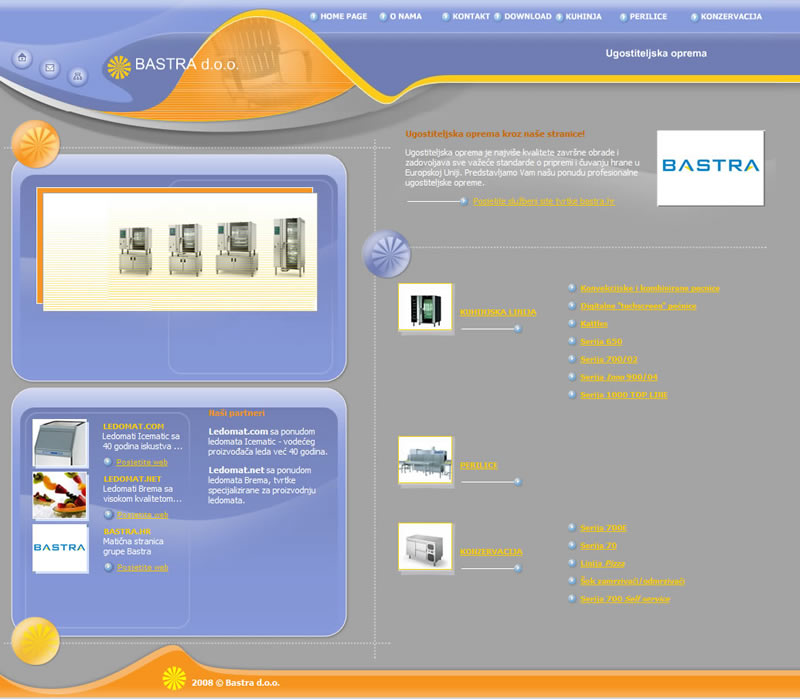Open the PERILICE category link

tap(479, 465)
